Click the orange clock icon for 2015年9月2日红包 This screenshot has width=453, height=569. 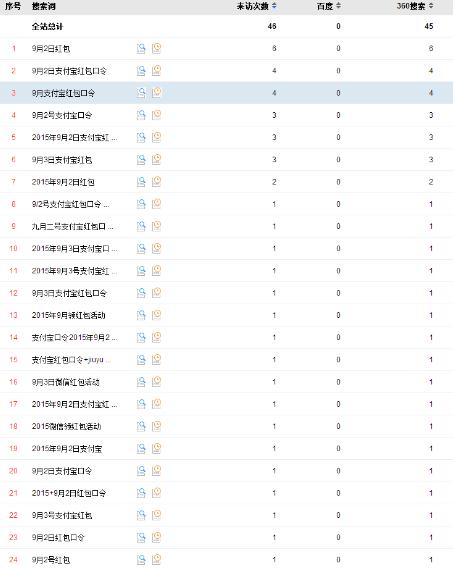tap(156, 181)
